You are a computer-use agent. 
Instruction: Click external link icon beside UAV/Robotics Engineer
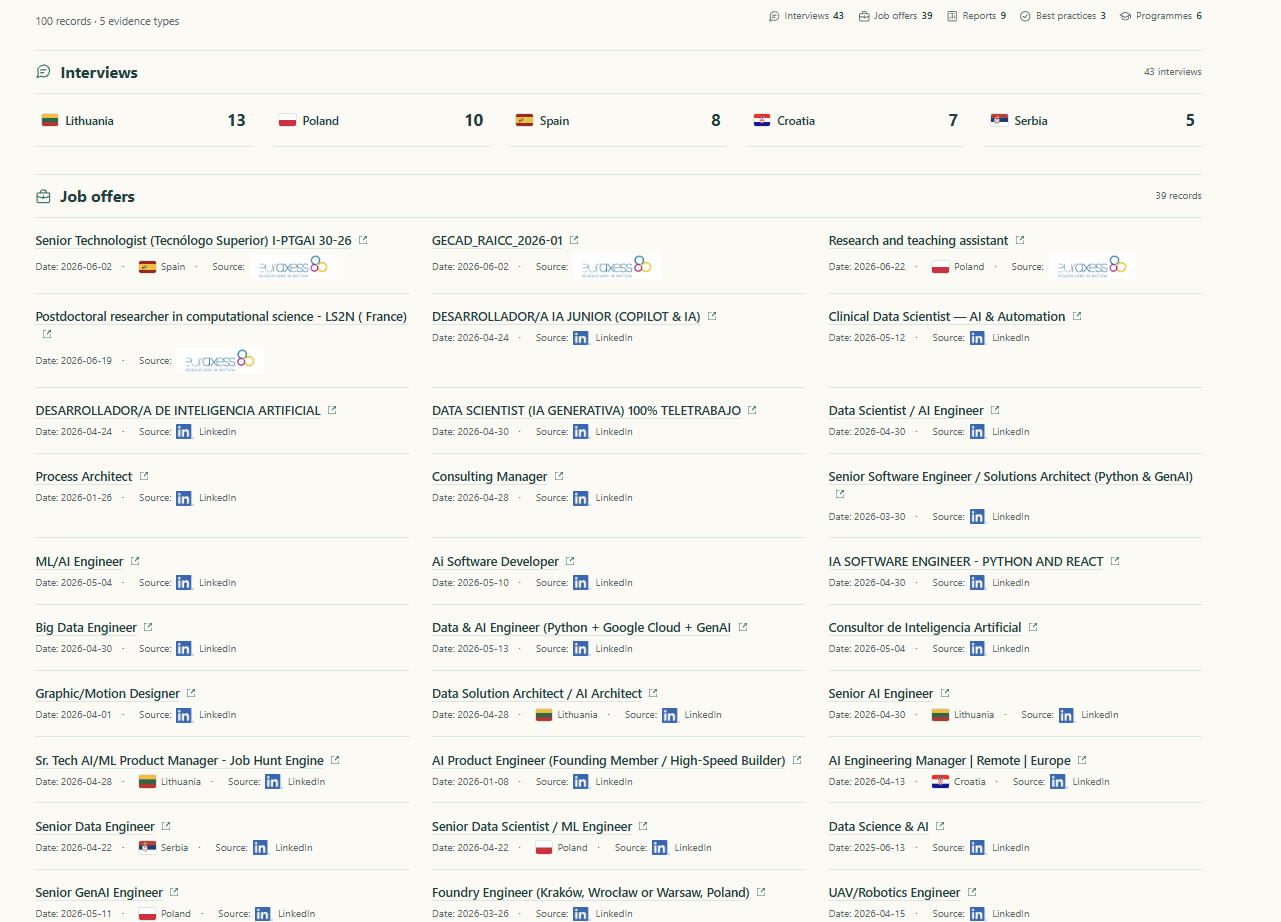click(x=972, y=892)
